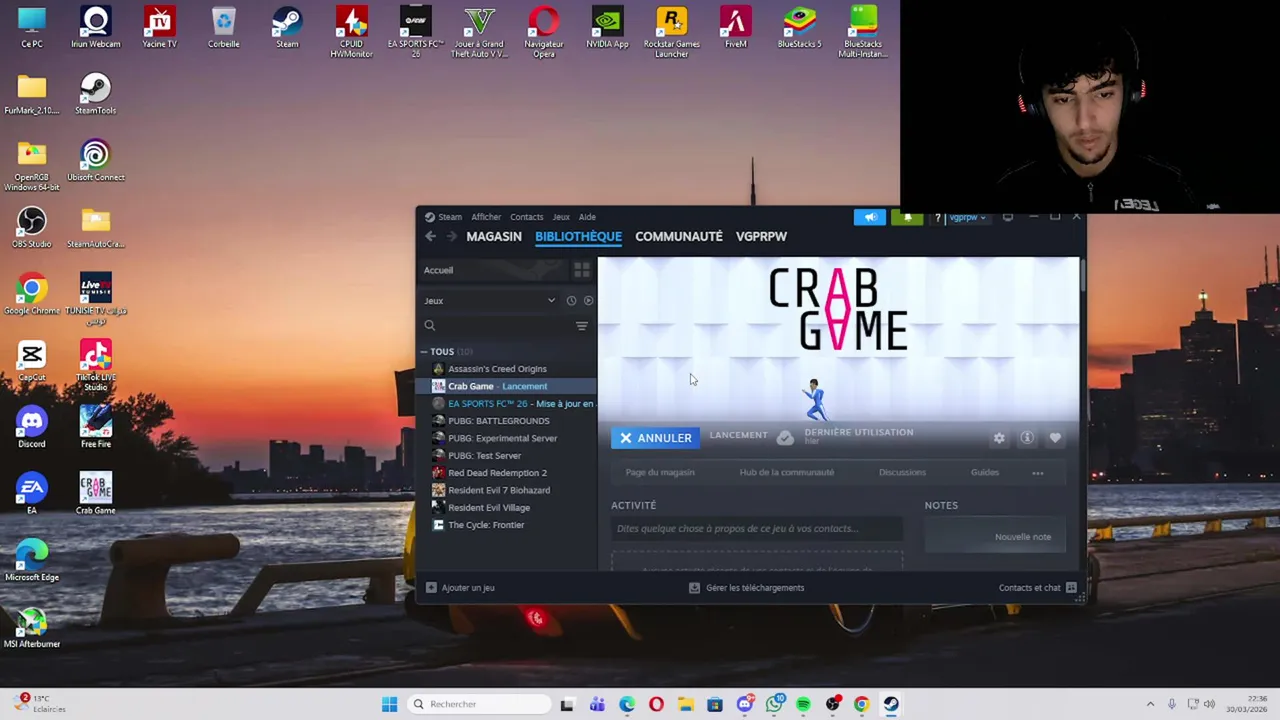Open the Contacts menu
The height and width of the screenshot is (720, 1280).
[526, 217]
